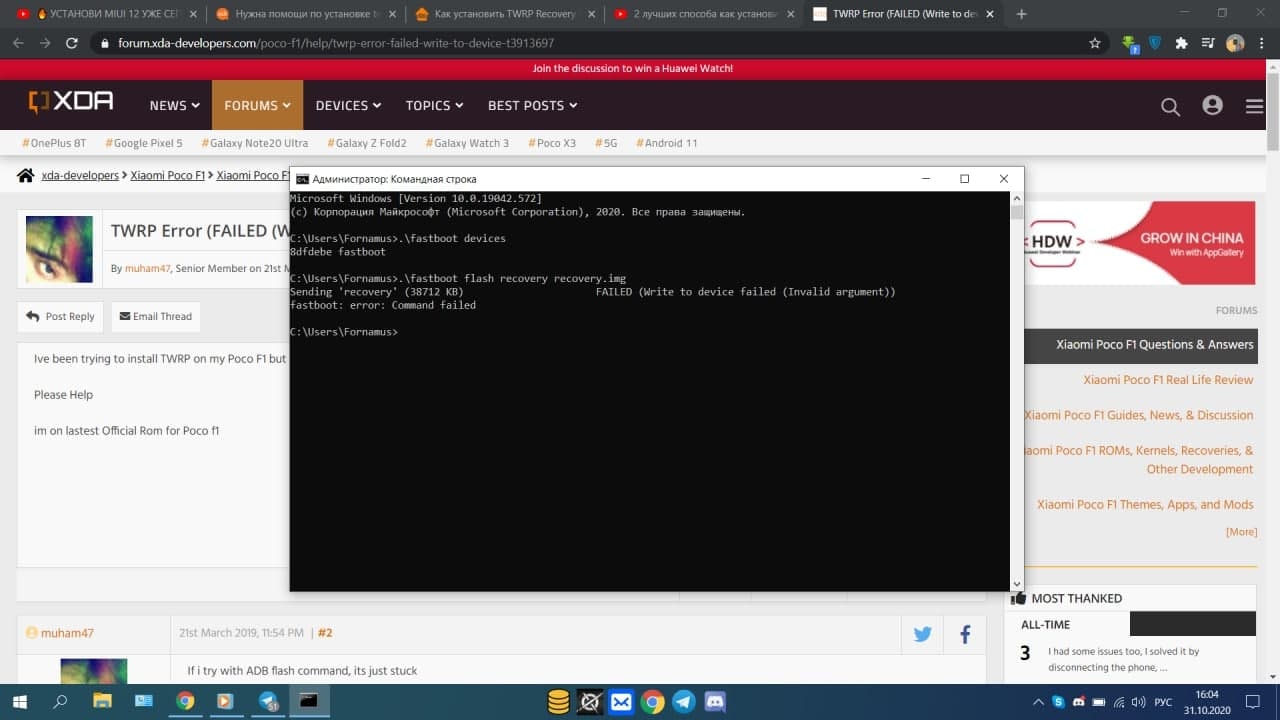1280x720 pixels.
Task: Open post number #2 link
Action: 325,633
